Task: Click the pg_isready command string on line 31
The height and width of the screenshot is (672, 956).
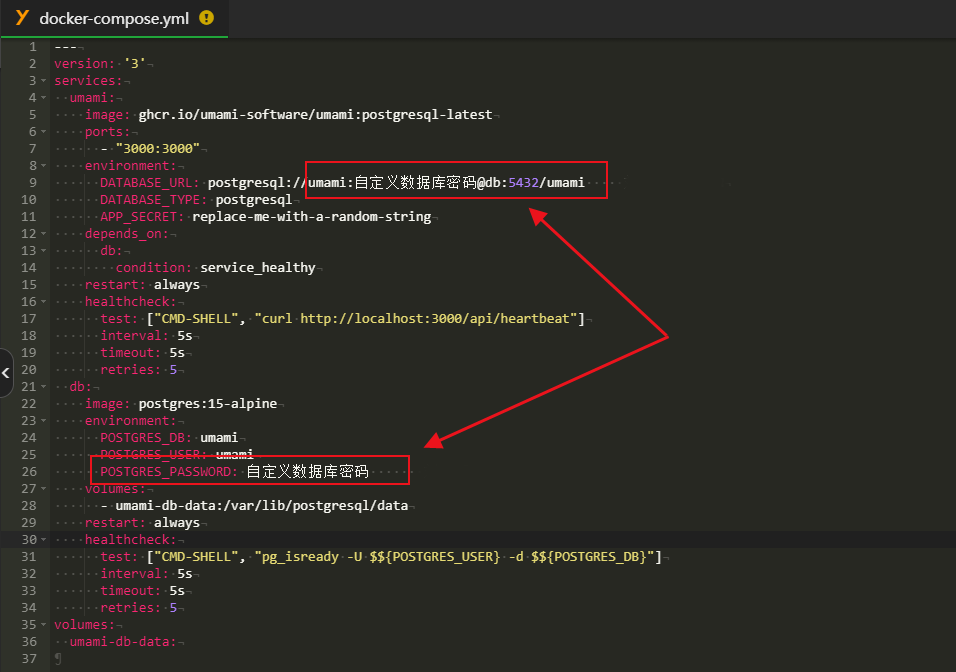Action: 454,557
